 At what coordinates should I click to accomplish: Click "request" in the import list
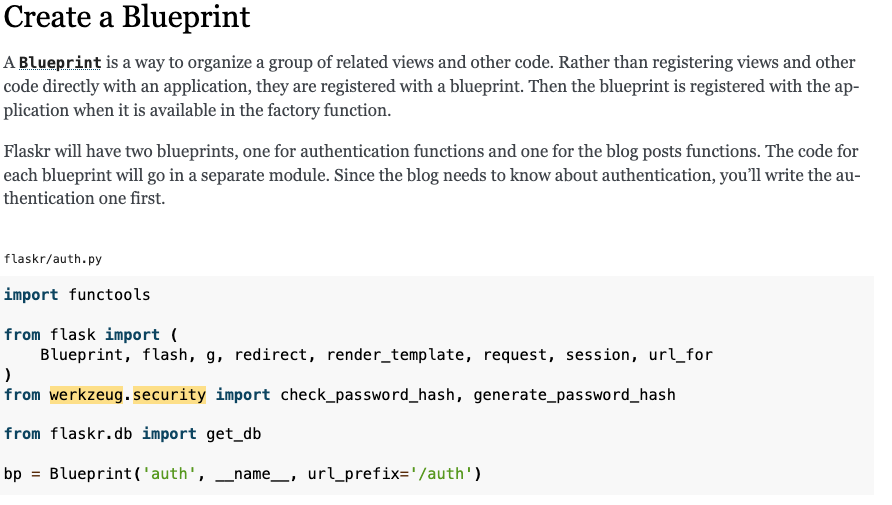pos(514,355)
